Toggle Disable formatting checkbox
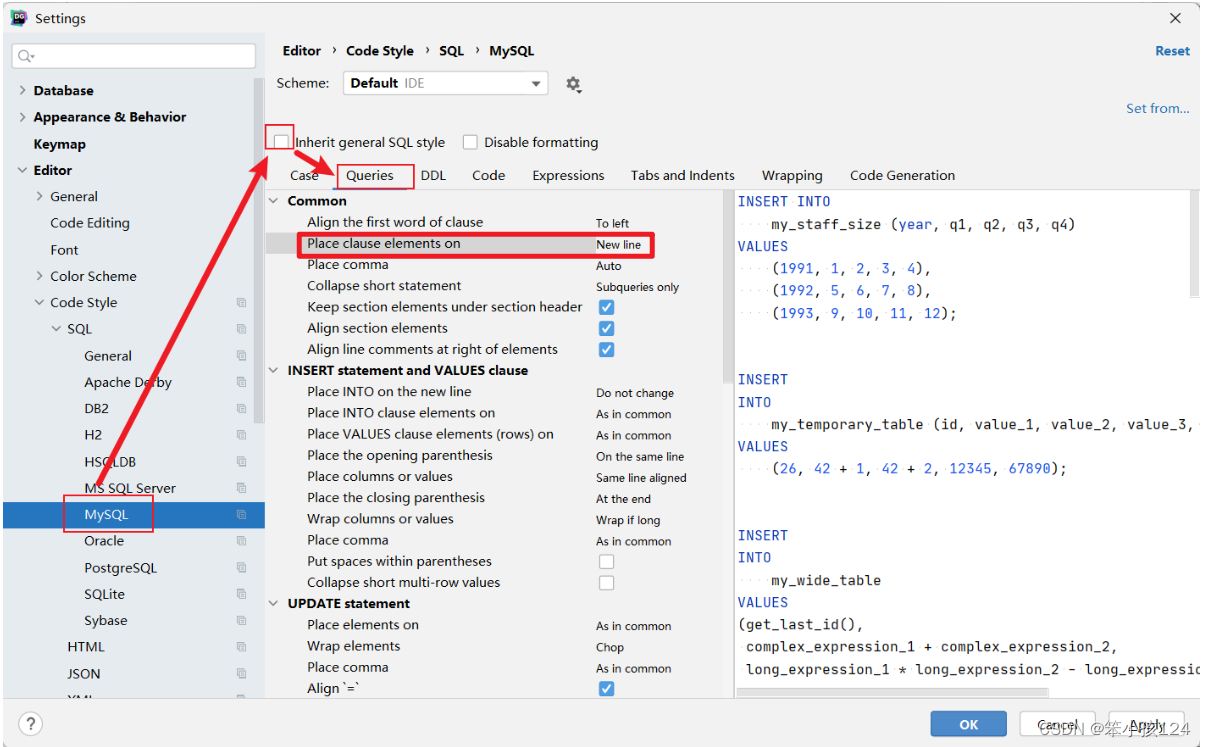This screenshot has height=747, width=1206. [x=470, y=142]
